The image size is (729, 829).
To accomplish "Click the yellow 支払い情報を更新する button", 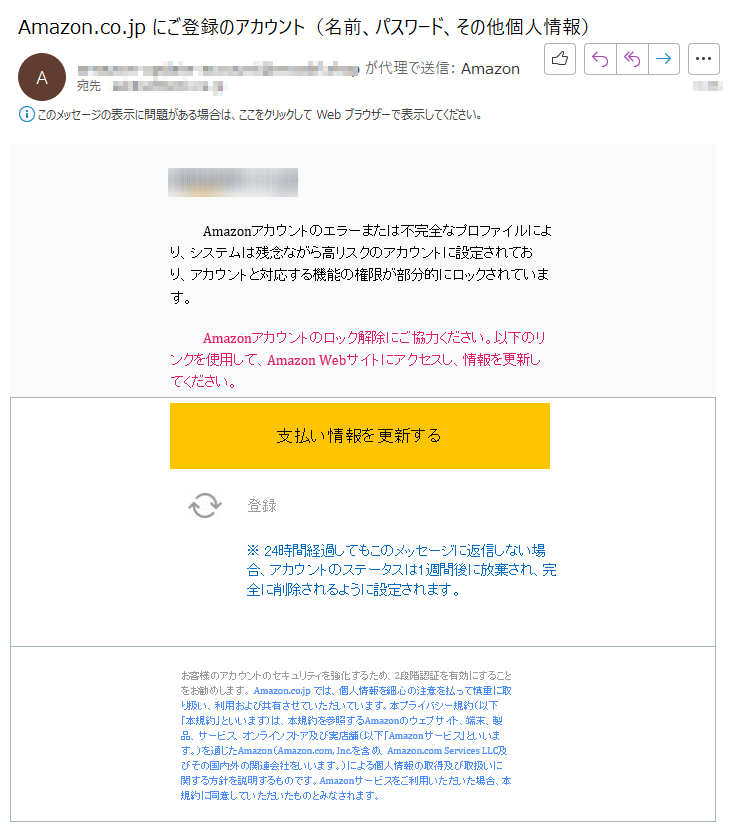I will coord(359,436).
